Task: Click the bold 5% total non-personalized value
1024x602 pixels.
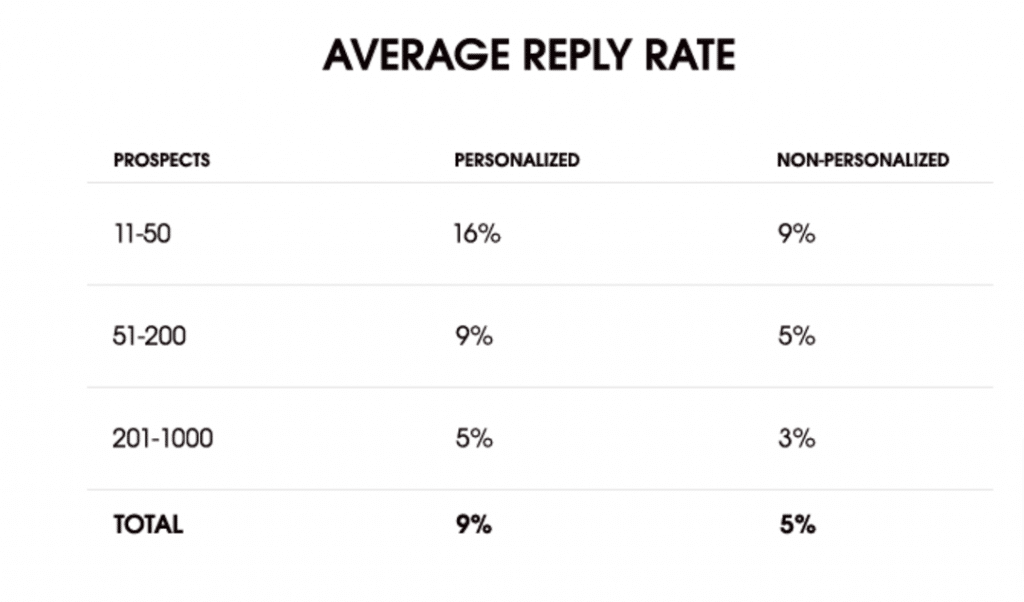Action: 797,524
